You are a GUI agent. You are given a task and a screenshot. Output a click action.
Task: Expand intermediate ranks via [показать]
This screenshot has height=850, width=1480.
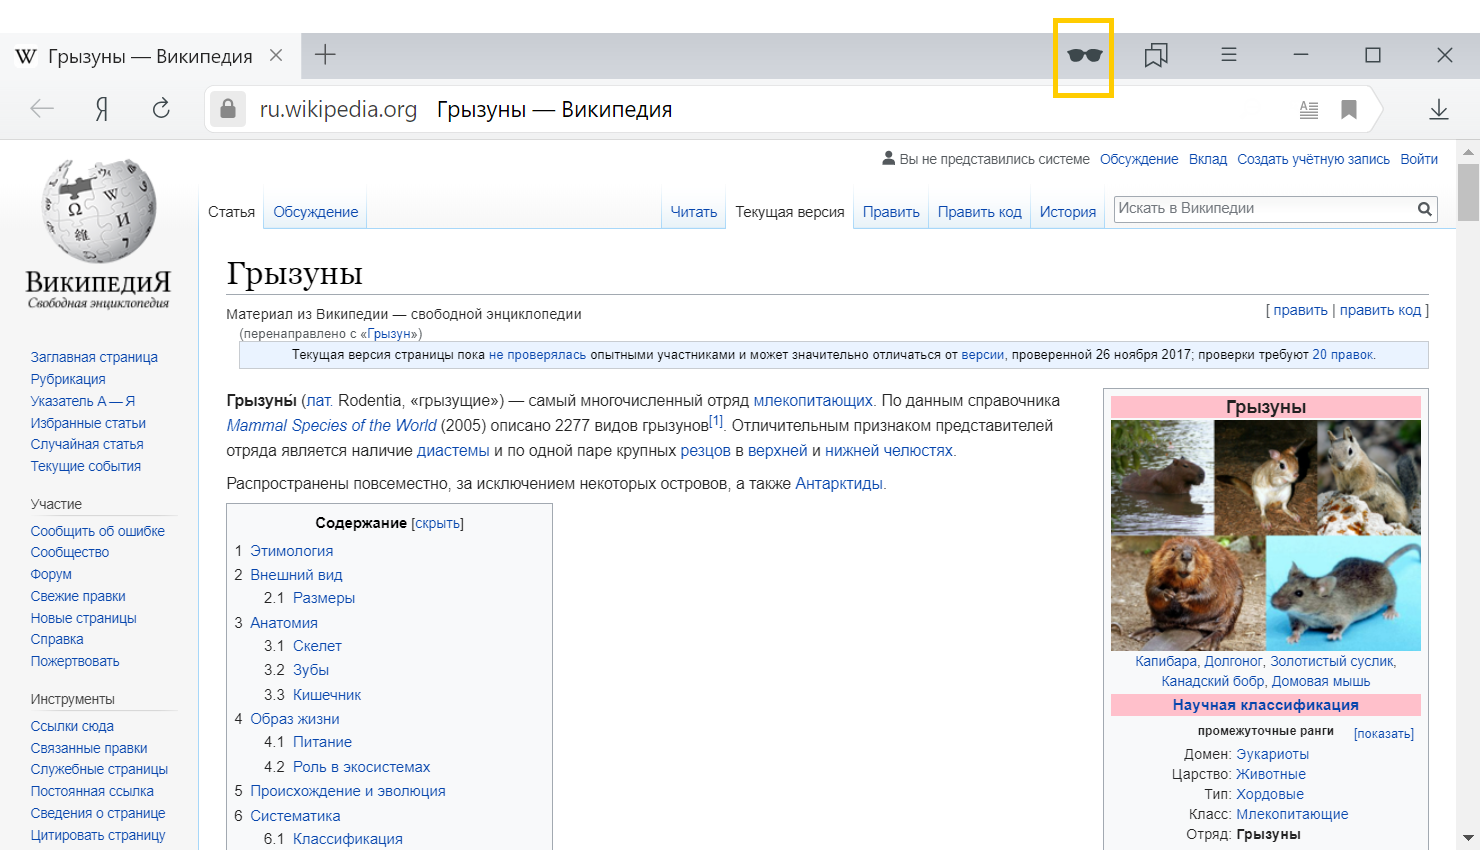[x=1384, y=733]
